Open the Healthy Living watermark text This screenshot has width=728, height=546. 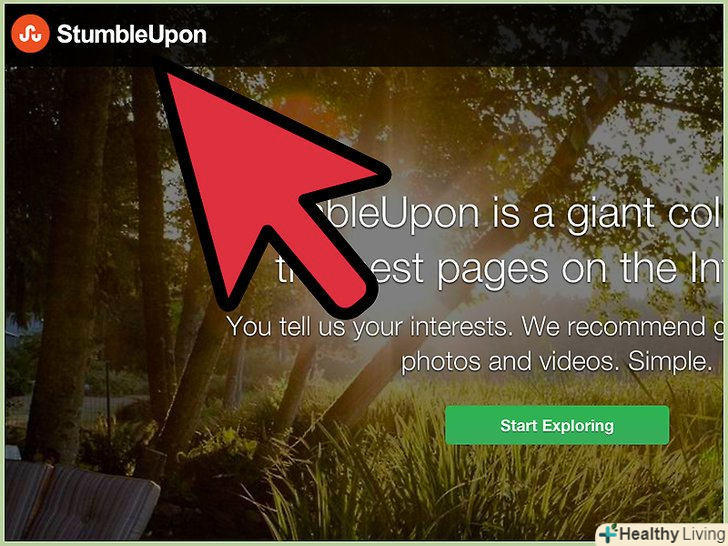(671, 534)
